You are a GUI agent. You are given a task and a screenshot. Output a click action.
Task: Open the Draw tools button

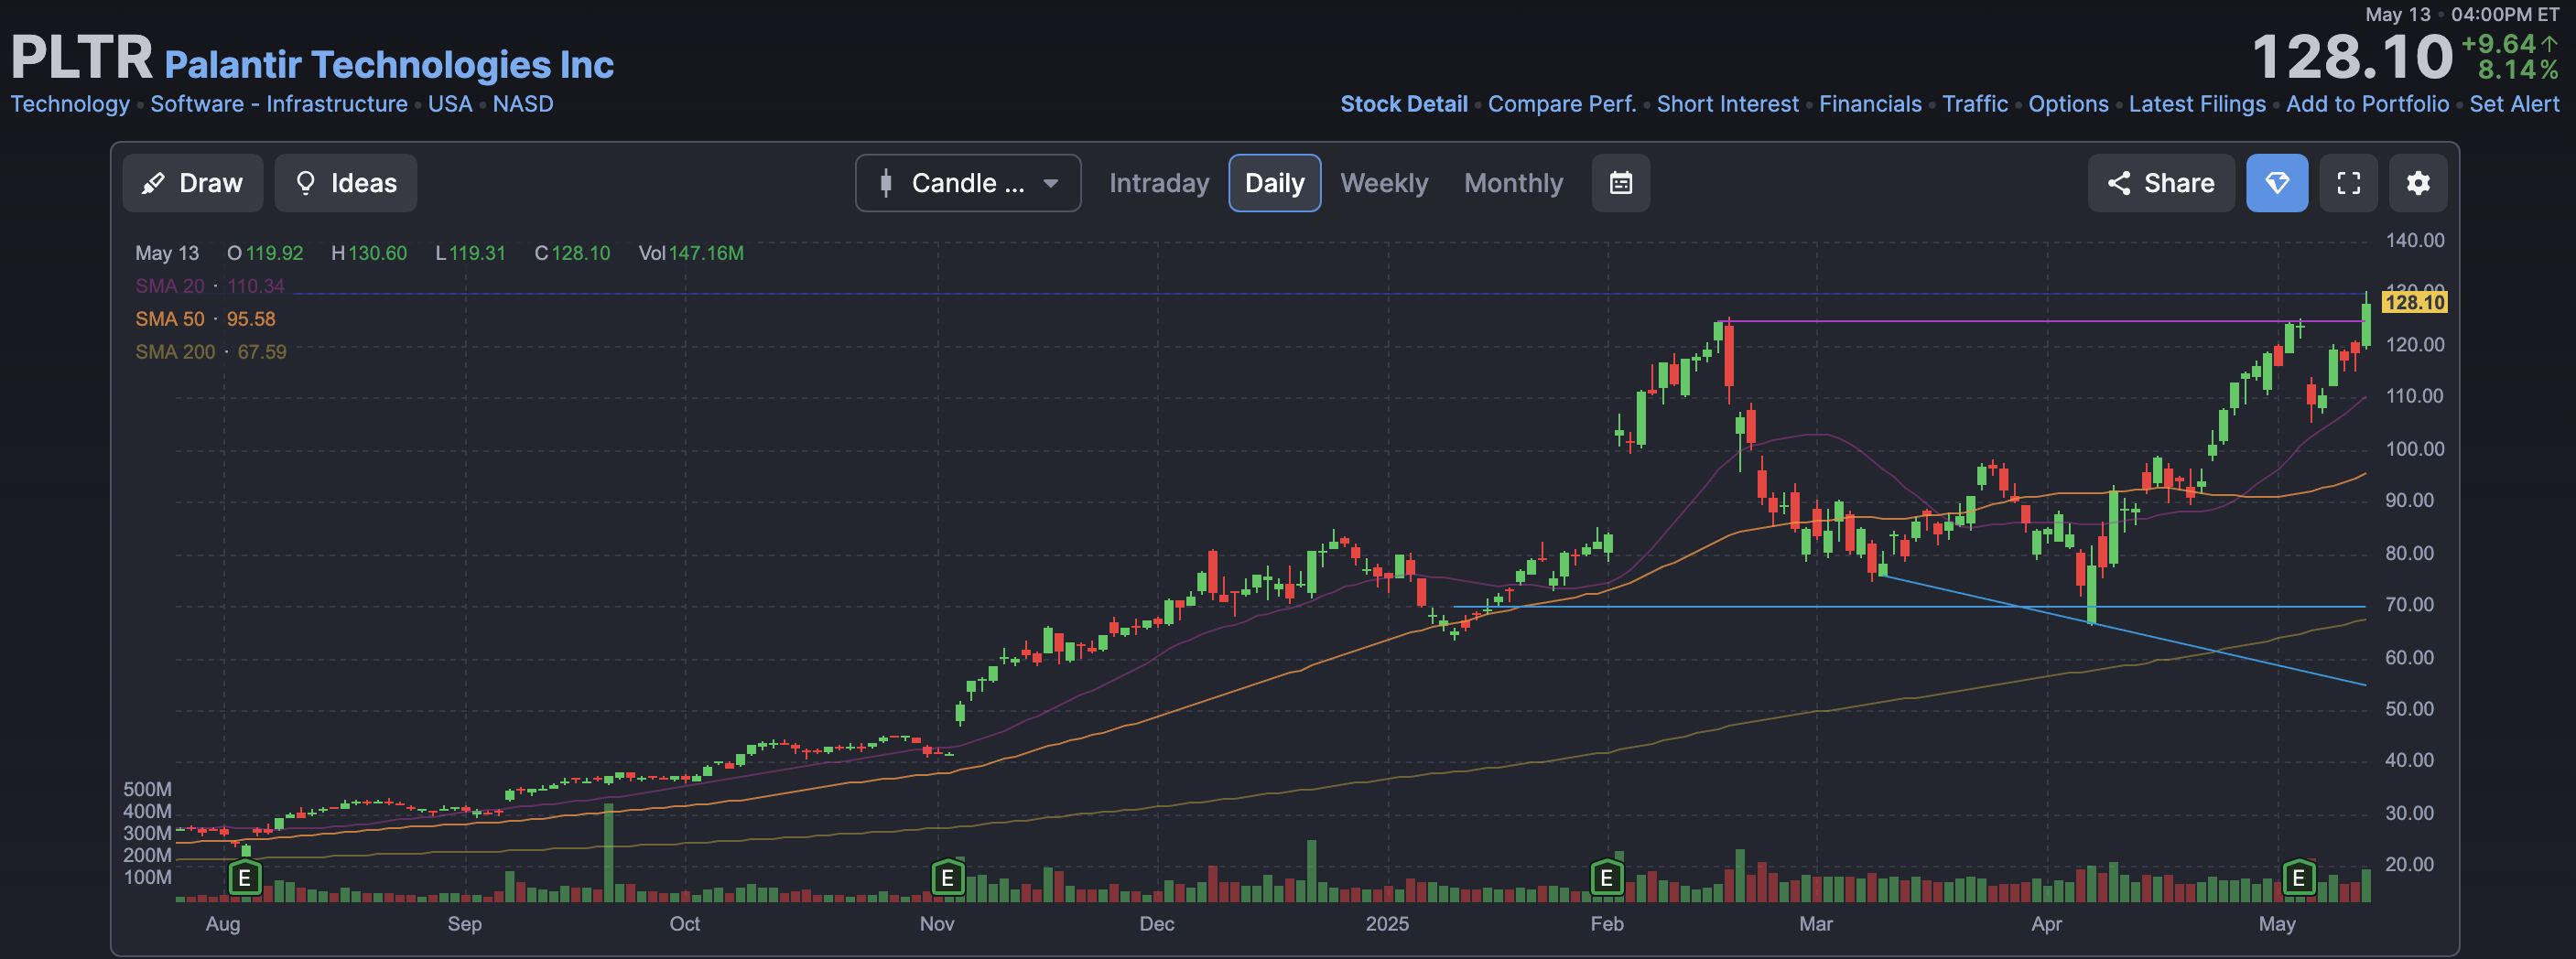tap(193, 183)
